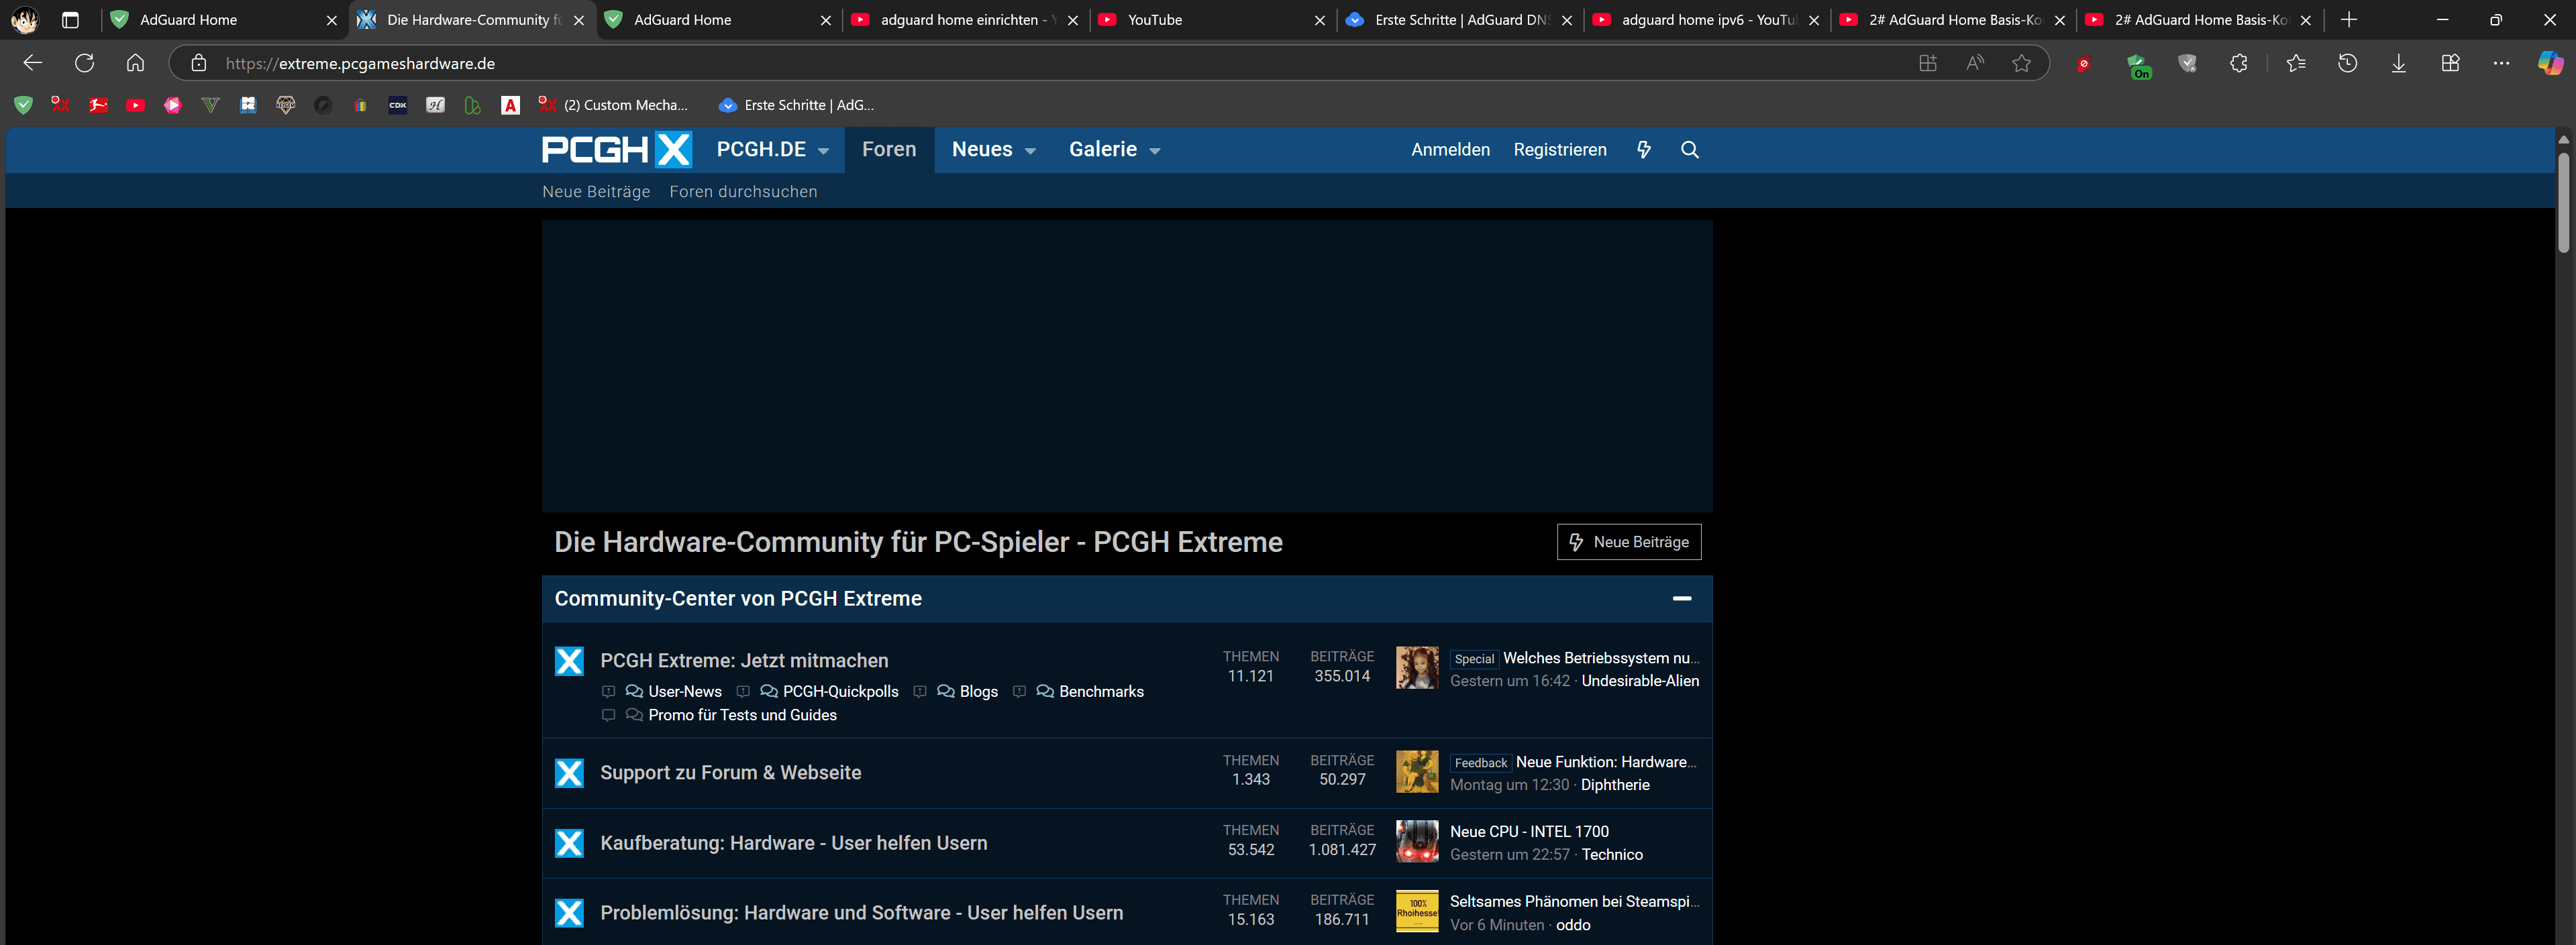Open the red Shorts blocker extension icon

pos(2084,64)
